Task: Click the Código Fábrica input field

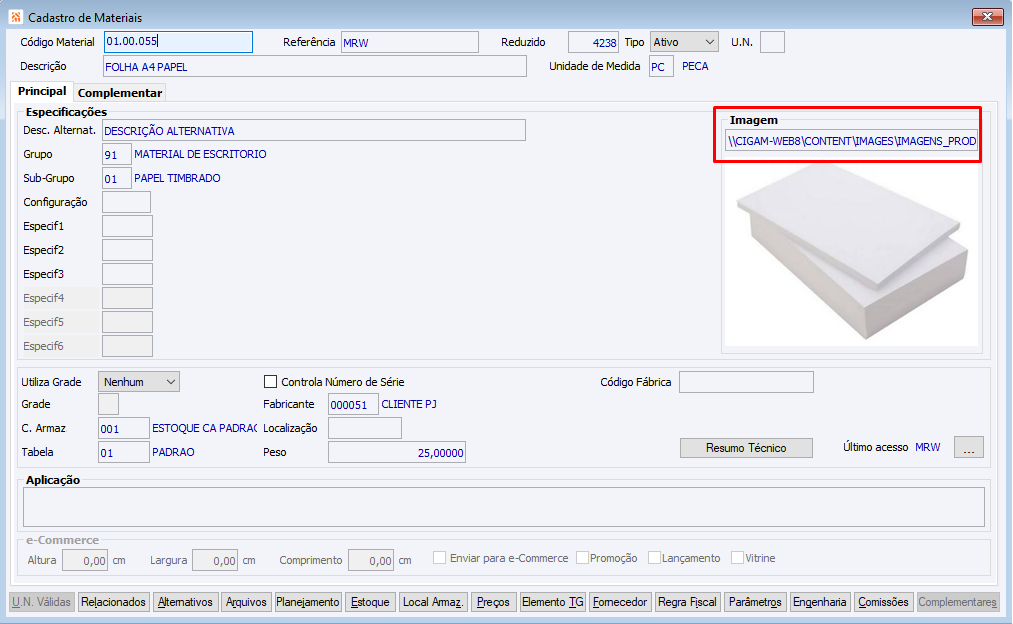Action: point(746,382)
